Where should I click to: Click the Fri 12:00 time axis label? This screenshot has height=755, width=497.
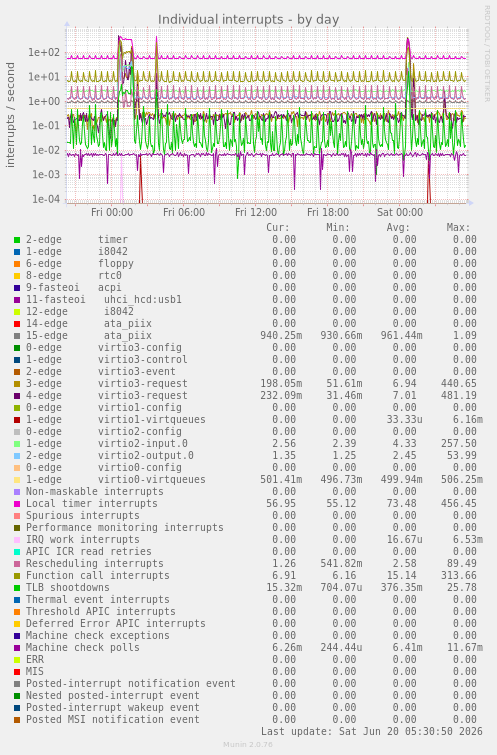pos(256,212)
